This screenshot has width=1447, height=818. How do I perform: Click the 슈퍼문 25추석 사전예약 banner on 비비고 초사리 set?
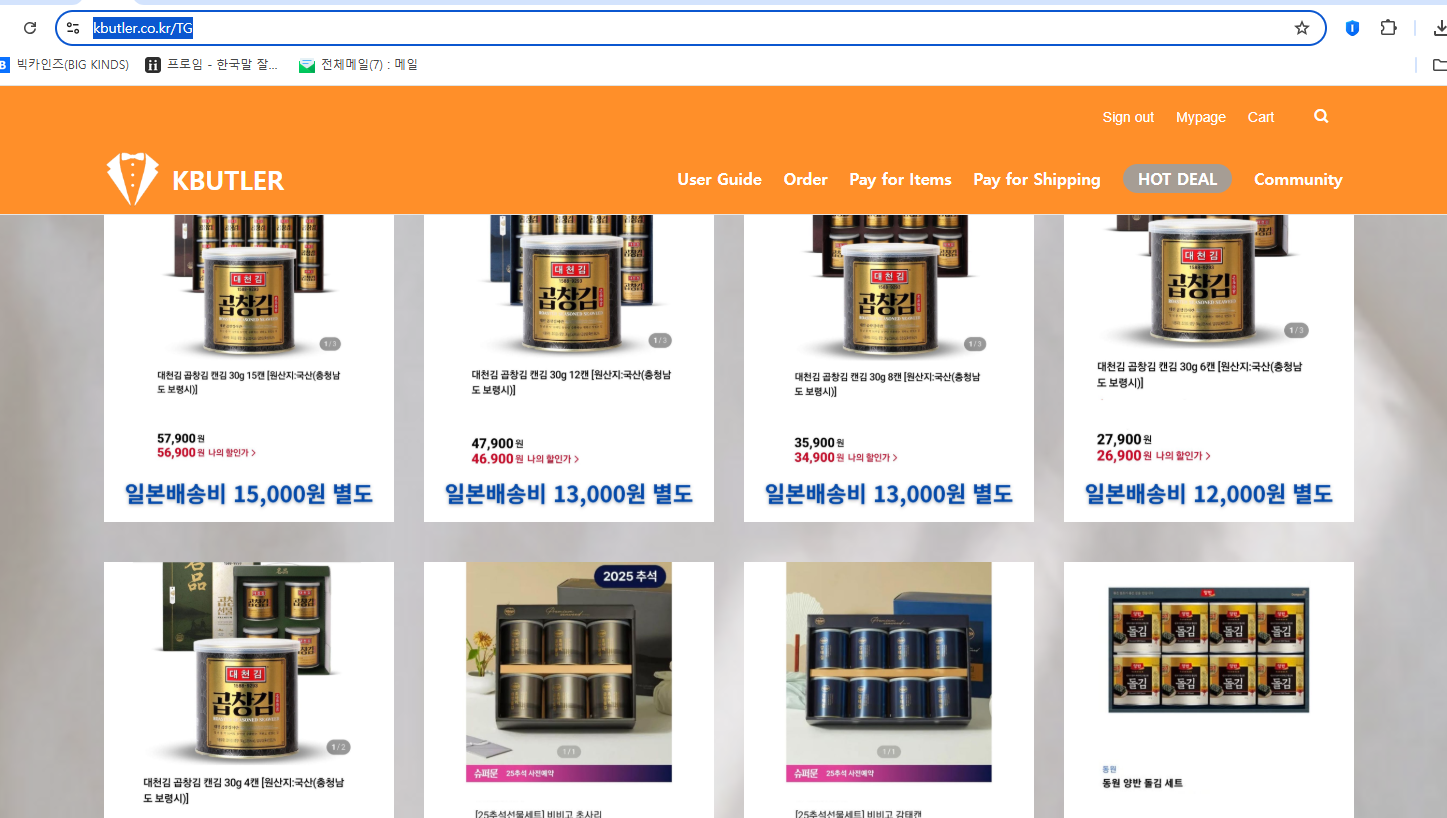click(569, 774)
